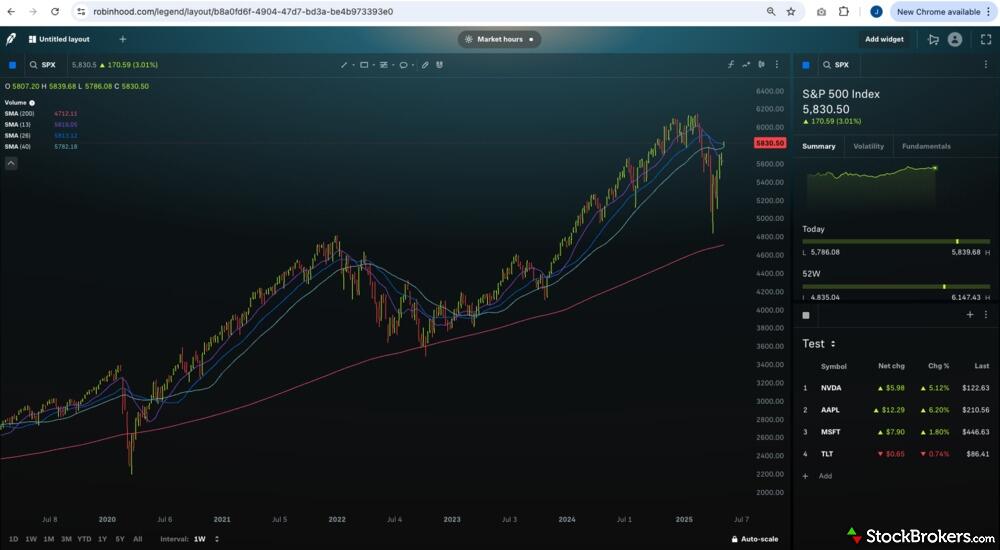Image resolution: width=1000 pixels, height=550 pixels.
Task: Click the feedback megaphone icon
Action: [933, 39]
